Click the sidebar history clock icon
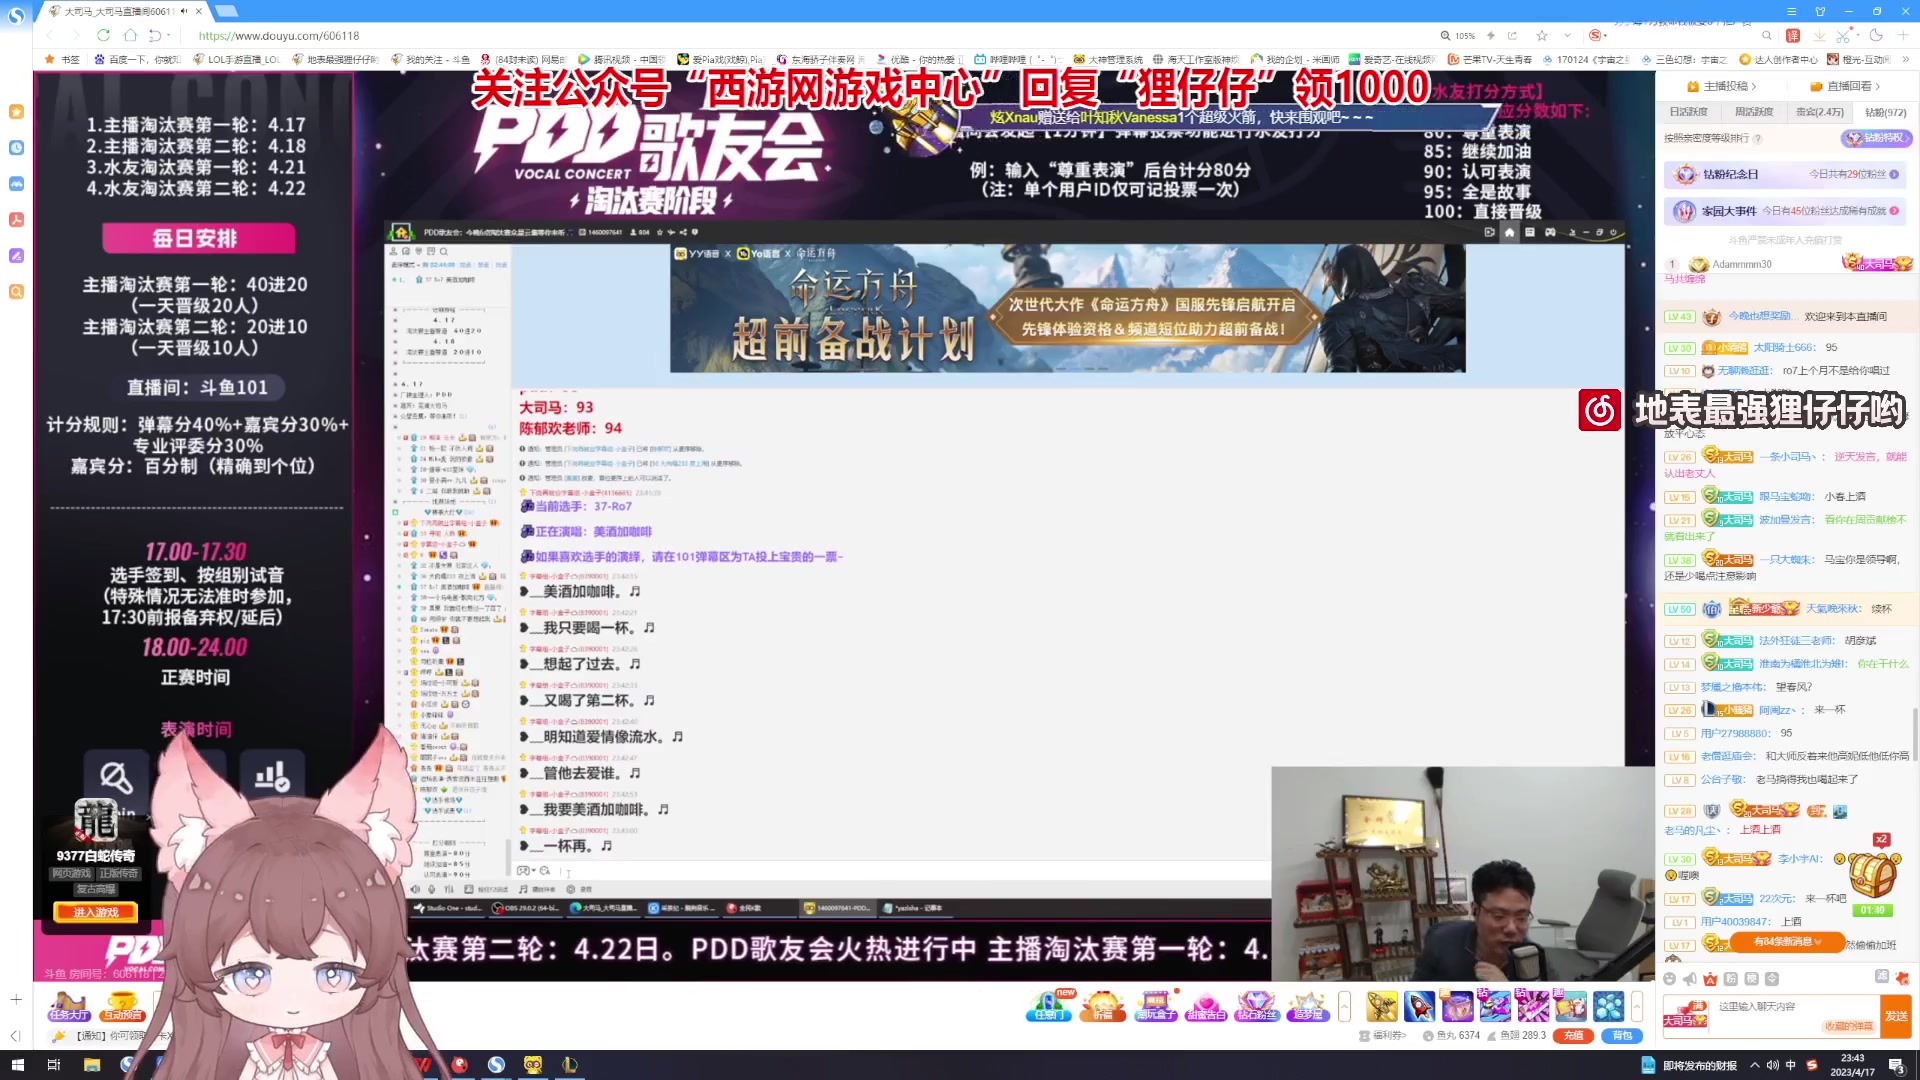 [16, 148]
